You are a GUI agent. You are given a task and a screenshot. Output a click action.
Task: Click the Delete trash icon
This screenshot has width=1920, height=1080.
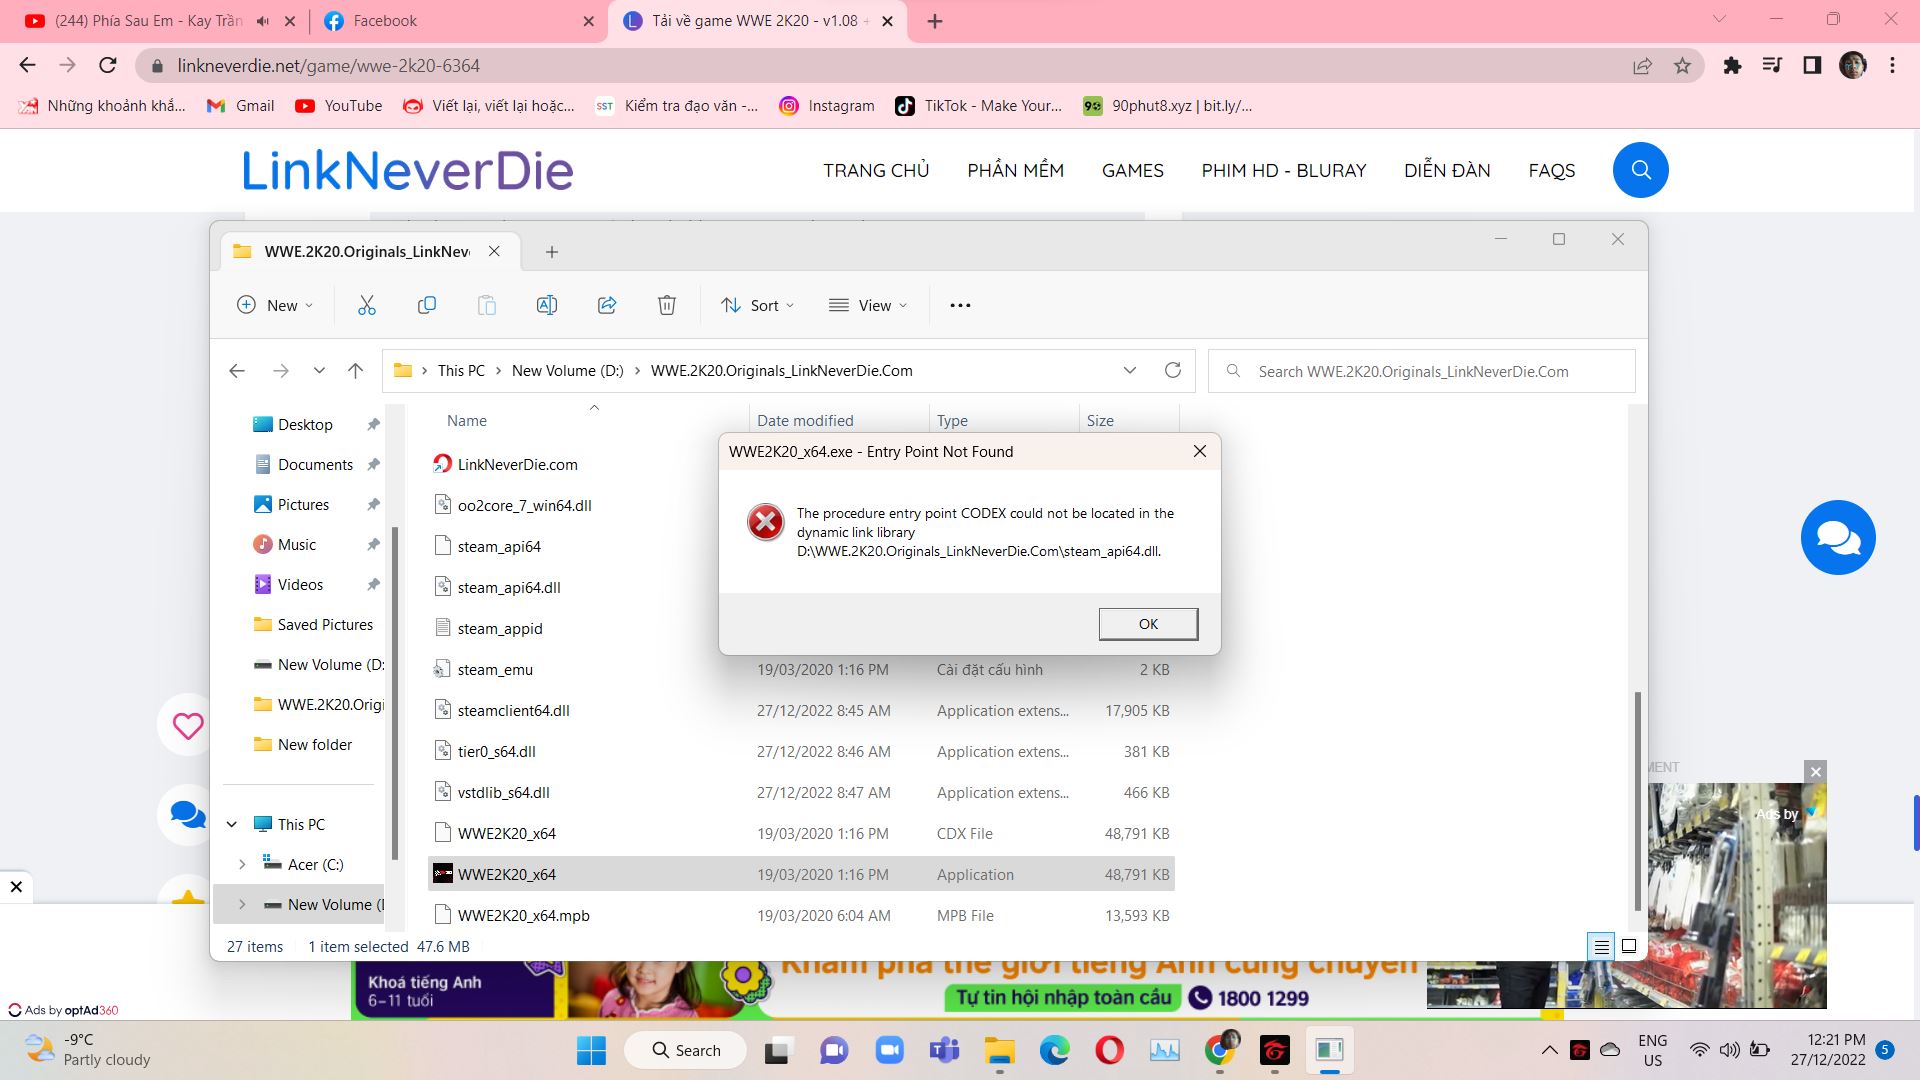(x=667, y=306)
